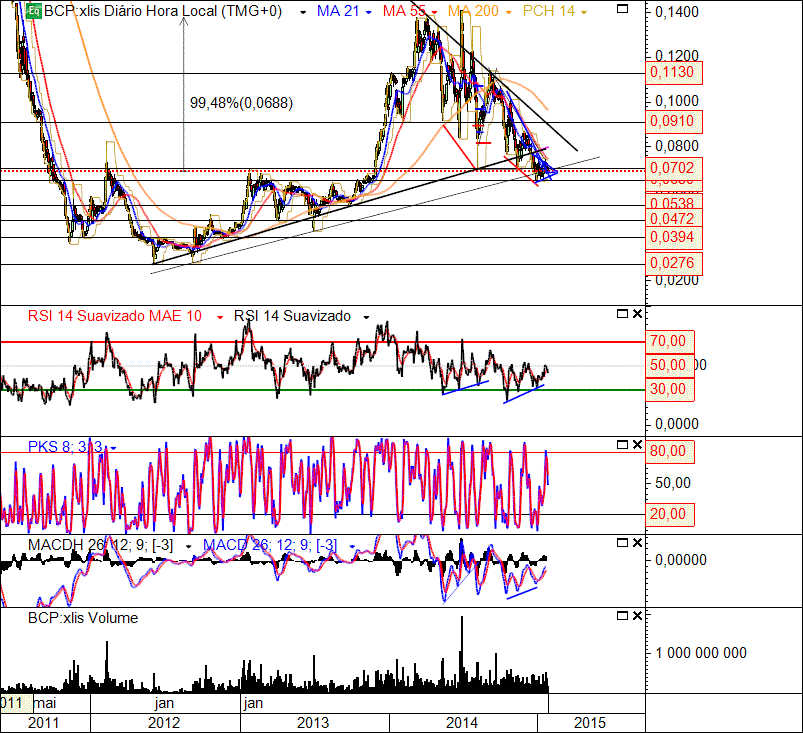Close the RSI 14 Suavizado panel
803x733 pixels.
[637, 315]
